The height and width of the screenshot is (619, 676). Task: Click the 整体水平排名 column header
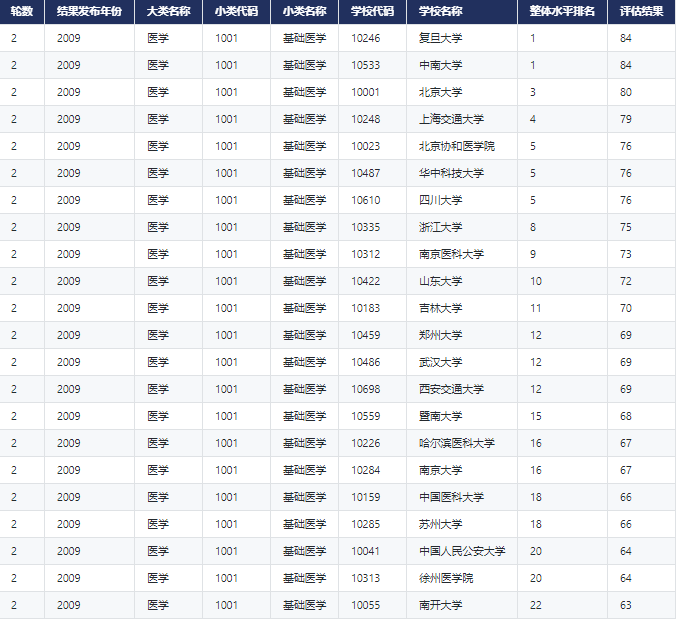tap(562, 11)
